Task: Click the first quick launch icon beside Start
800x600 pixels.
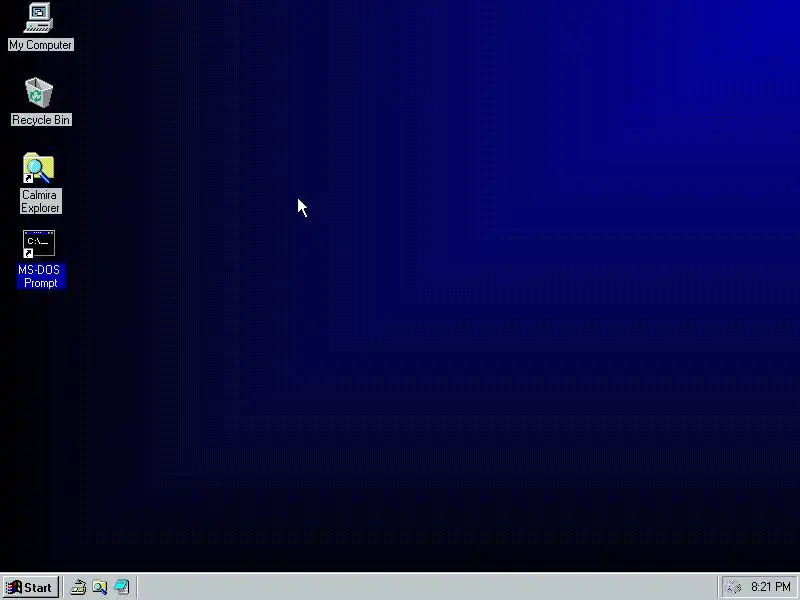Action: (78, 587)
